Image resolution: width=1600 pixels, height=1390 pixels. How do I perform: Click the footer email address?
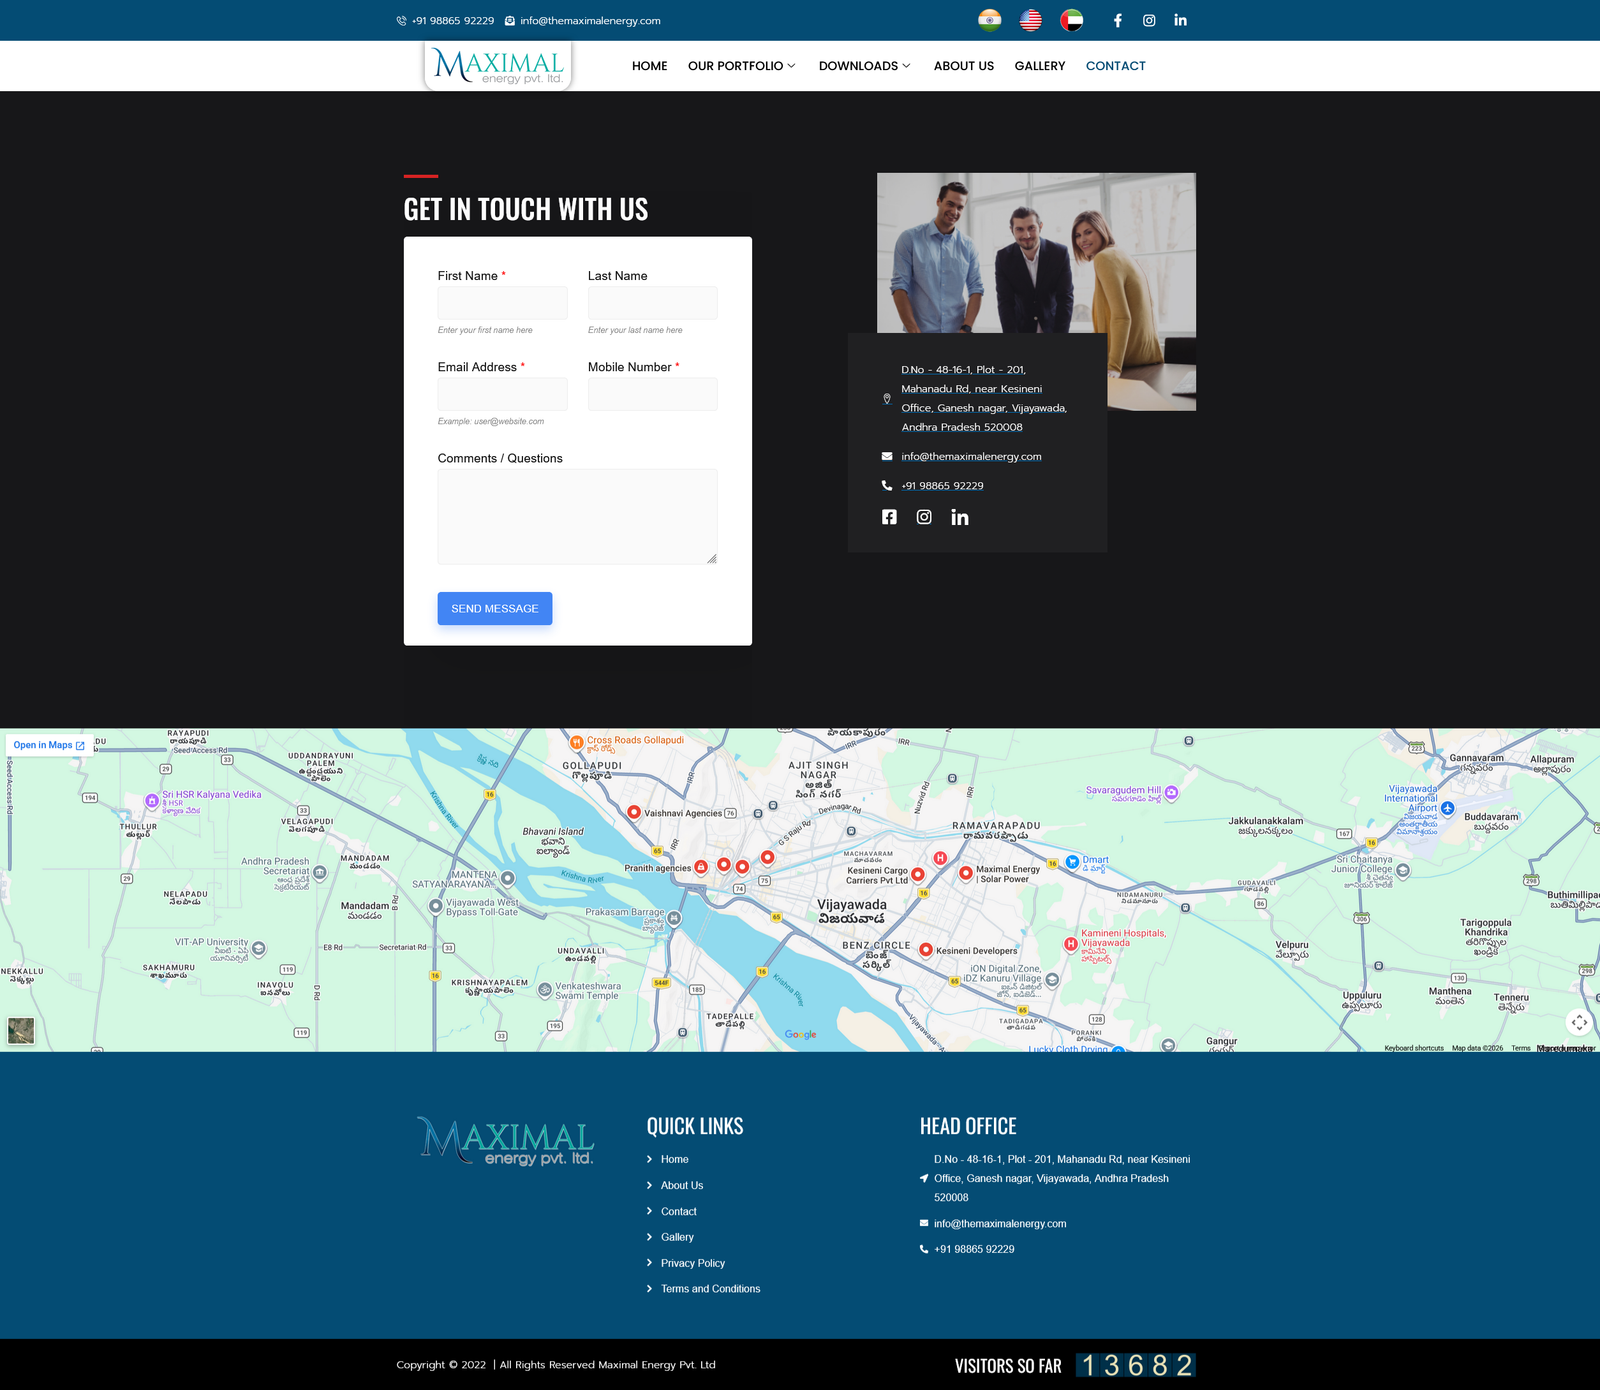click(x=1000, y=1223)
